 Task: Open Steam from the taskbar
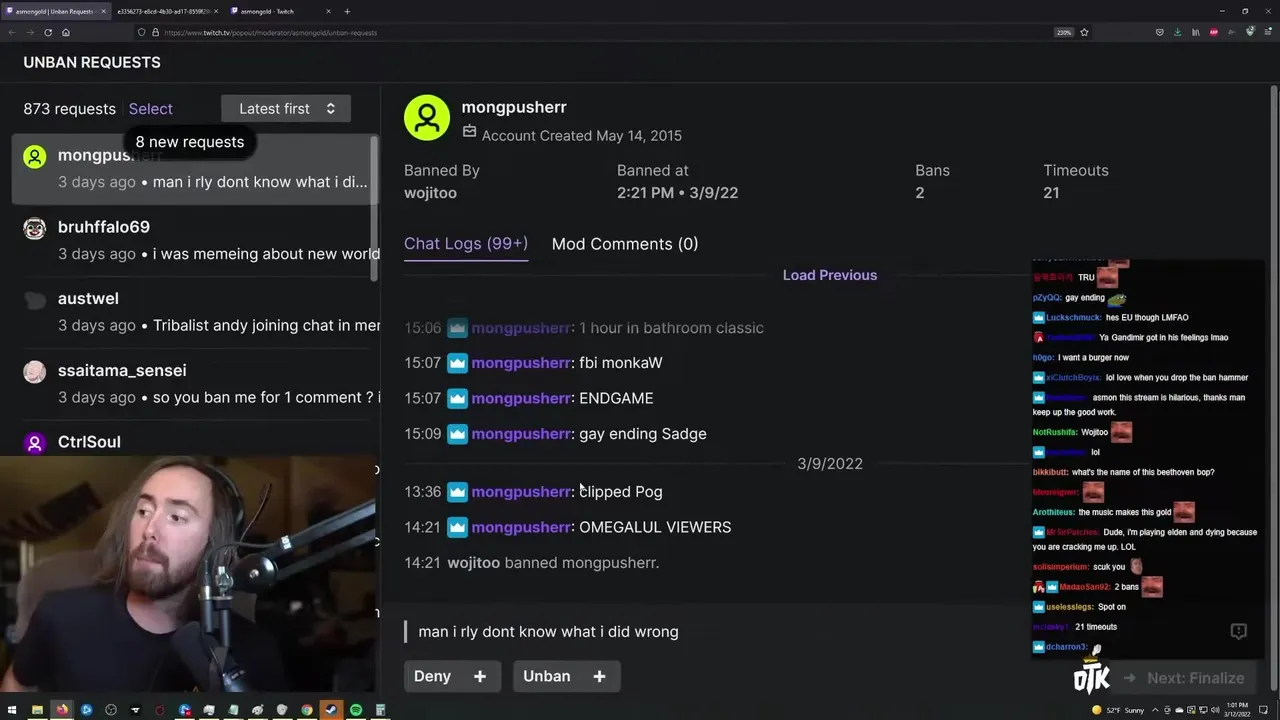(331, 710)
